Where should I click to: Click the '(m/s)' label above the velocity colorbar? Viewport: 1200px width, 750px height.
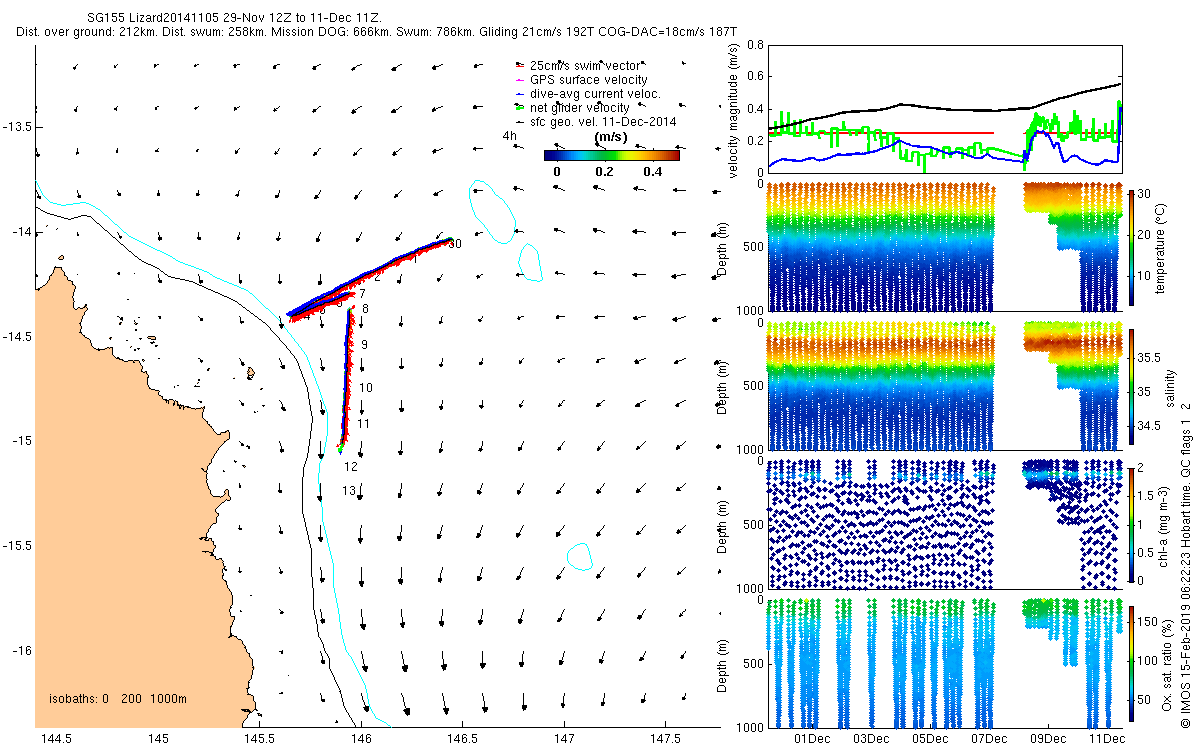610,137
